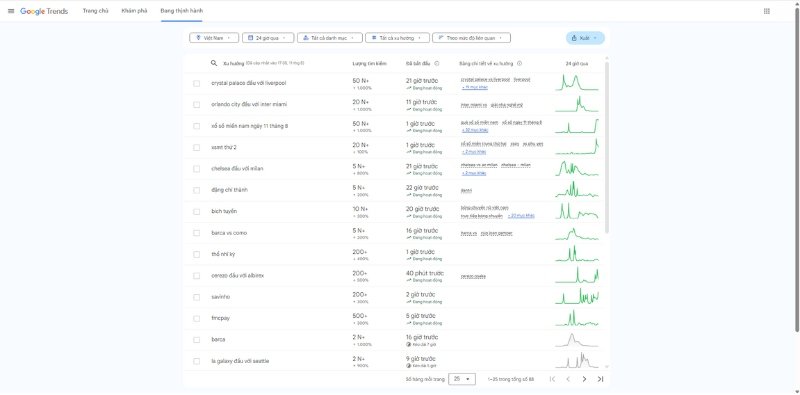Open trend barca vs como

pyautogui.click(x=229, y=233)
